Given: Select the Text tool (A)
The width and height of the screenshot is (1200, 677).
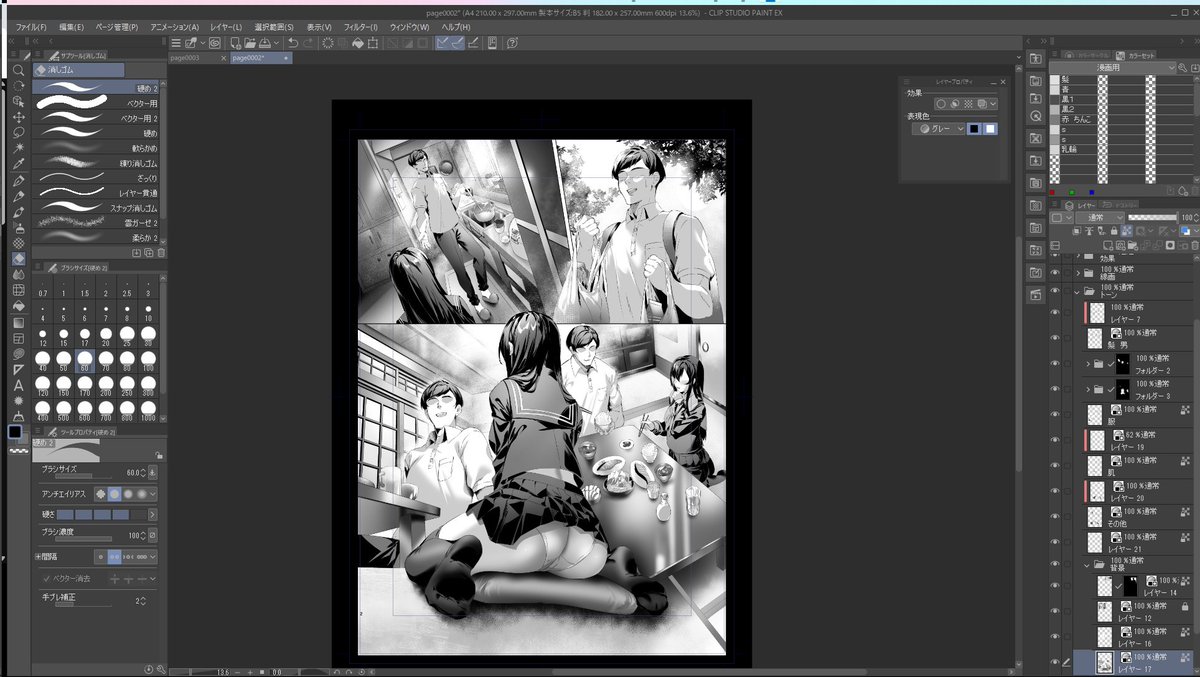Looking at the screenshot, I should (x=18, y=385).
